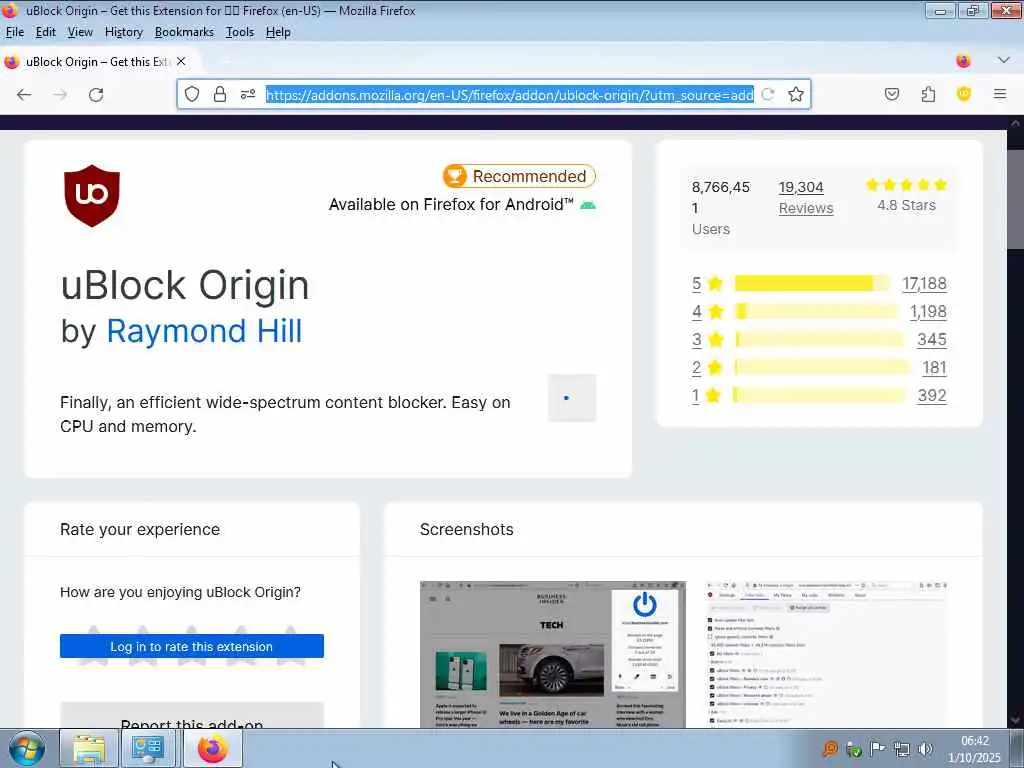
Task: Open the filter lists settings screenshot thumbnail
Action: coord(827,654)
